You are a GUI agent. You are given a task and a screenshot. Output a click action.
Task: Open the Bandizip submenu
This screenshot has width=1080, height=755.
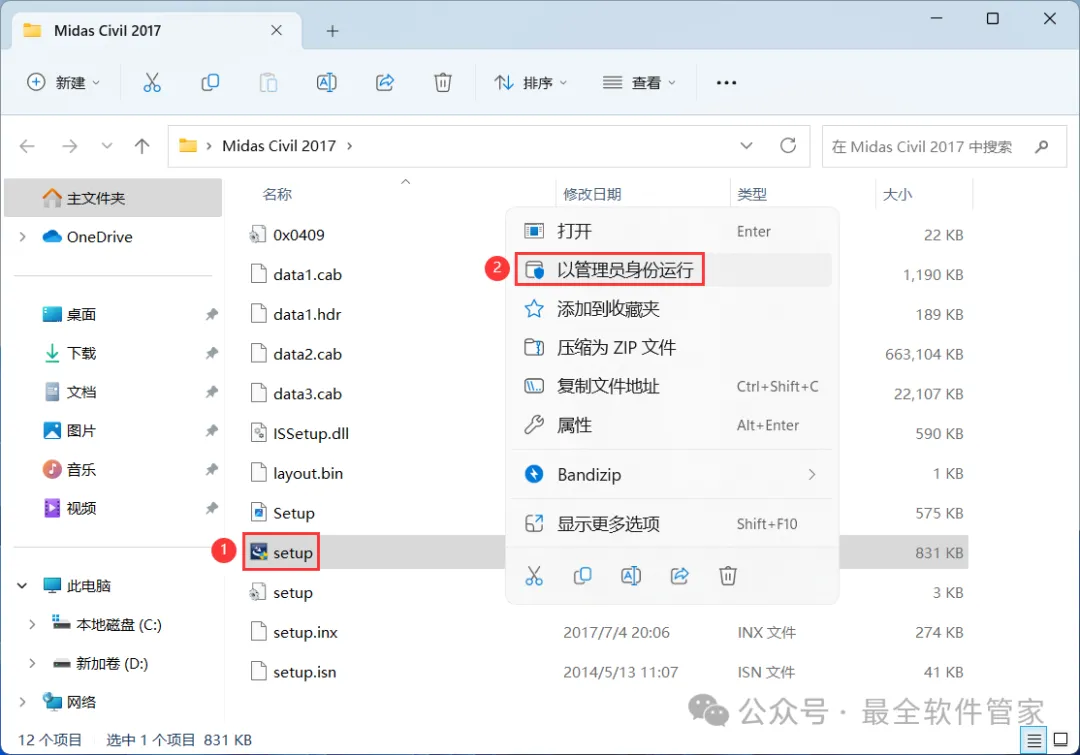coord(673,475)
